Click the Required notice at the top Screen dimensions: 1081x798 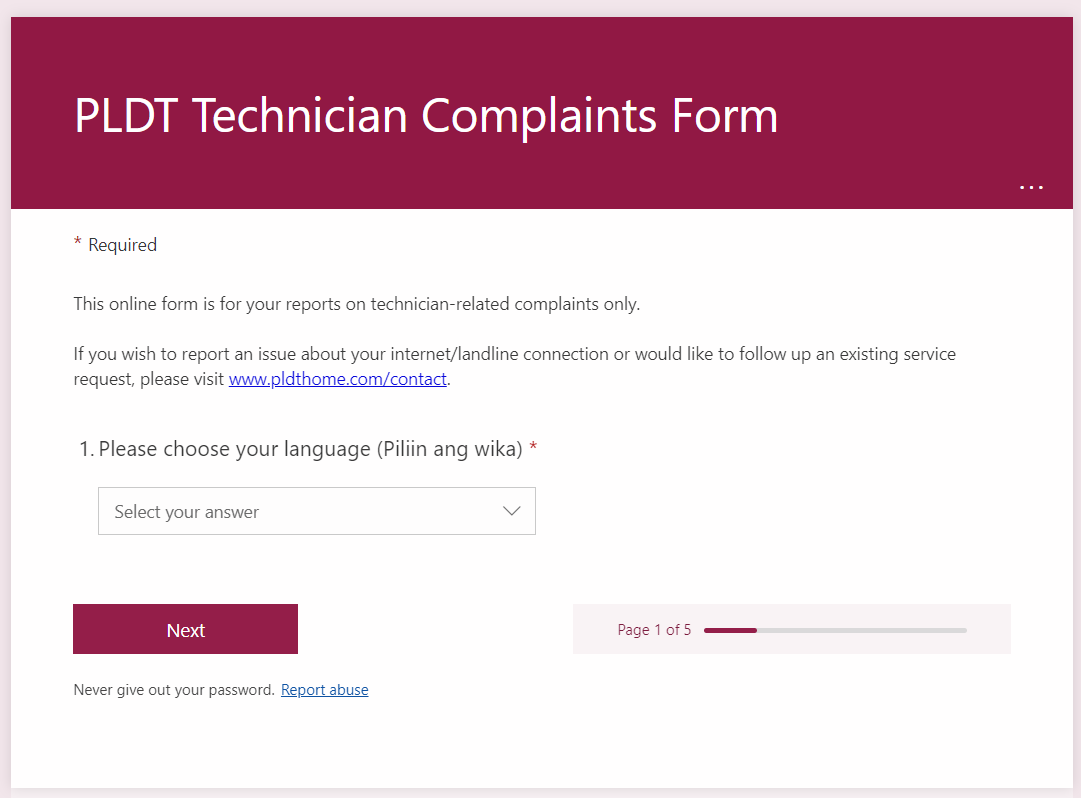tap(115, 244)
